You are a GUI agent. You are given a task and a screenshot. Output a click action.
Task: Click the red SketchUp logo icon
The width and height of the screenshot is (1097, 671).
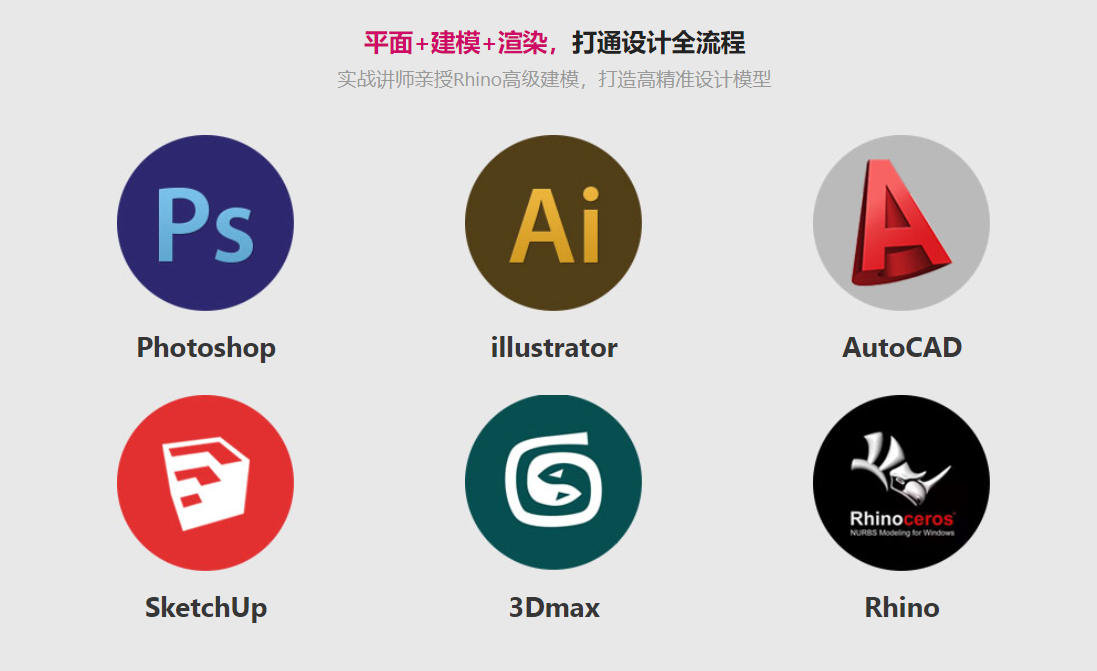pos(205,483)
